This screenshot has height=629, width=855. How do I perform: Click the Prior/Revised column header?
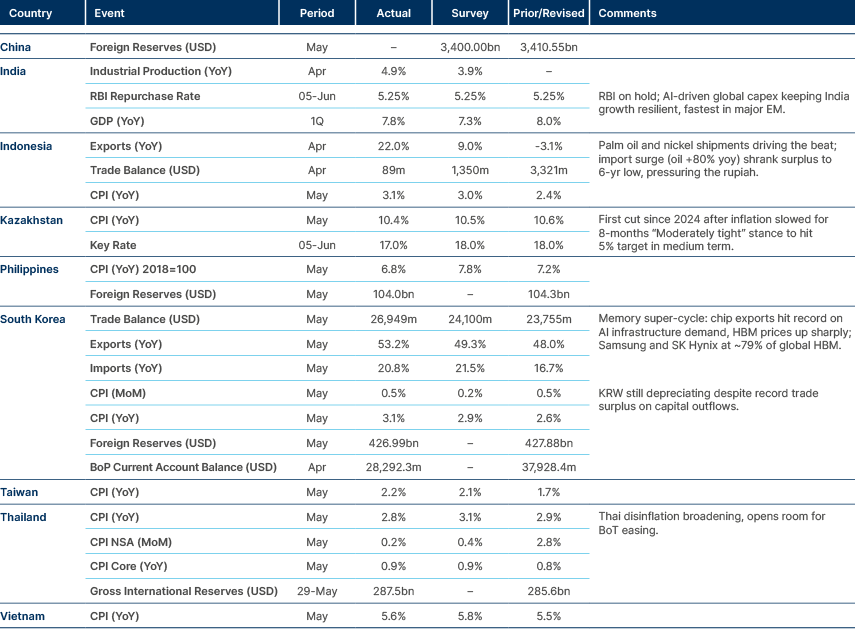(x=549, y=13)
